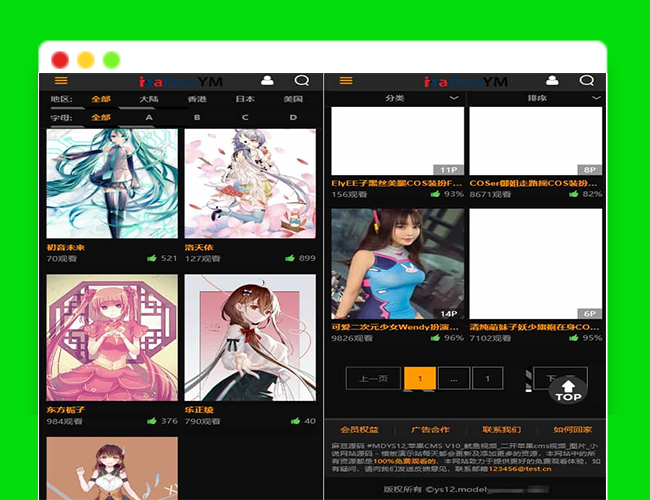
Task: Like the 初音未来 card with 521 thumbs
Action: 152,258
